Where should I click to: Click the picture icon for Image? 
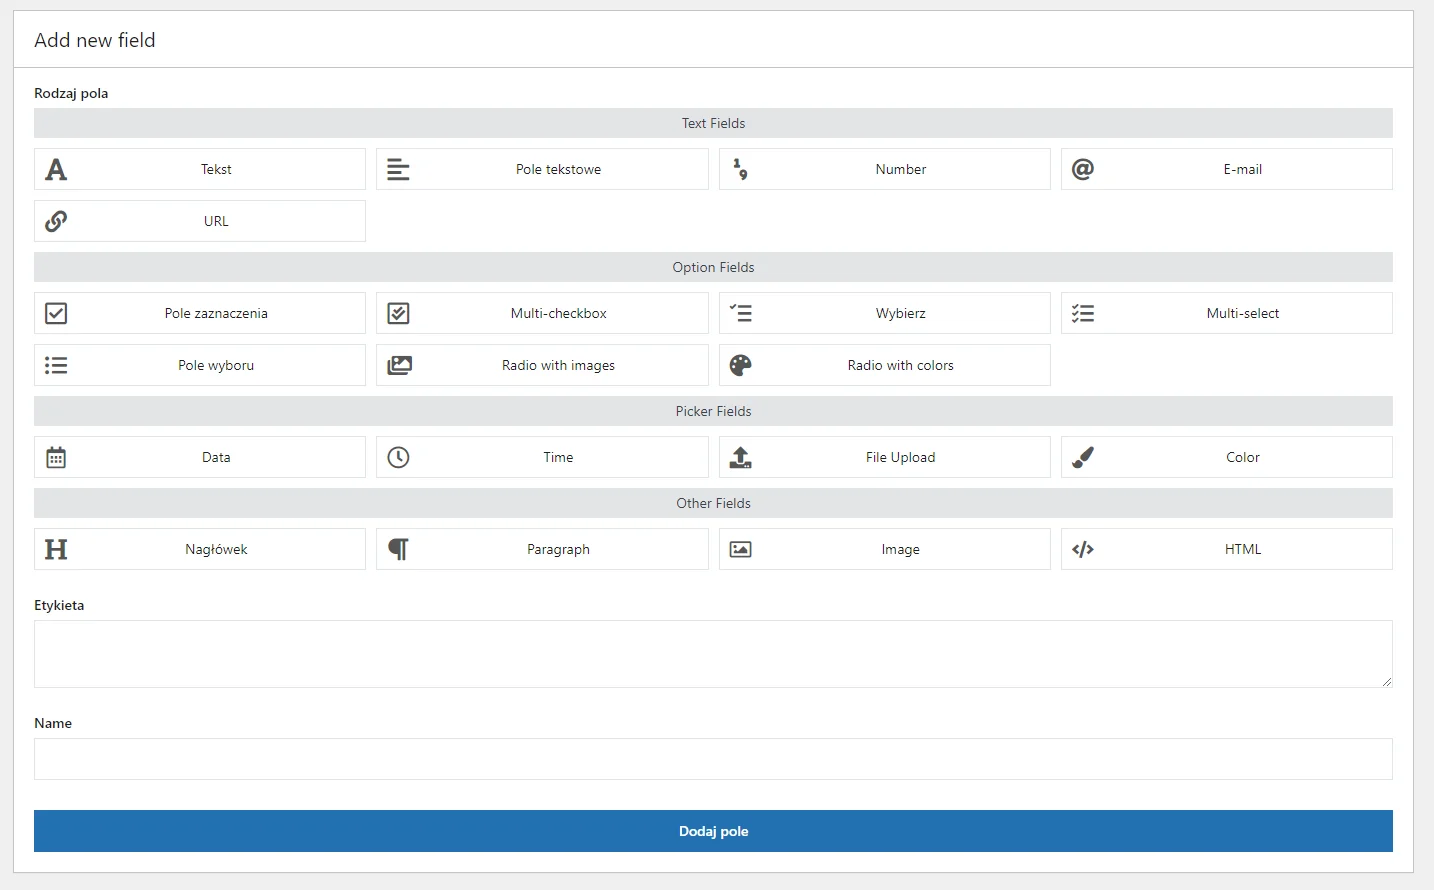741,550
